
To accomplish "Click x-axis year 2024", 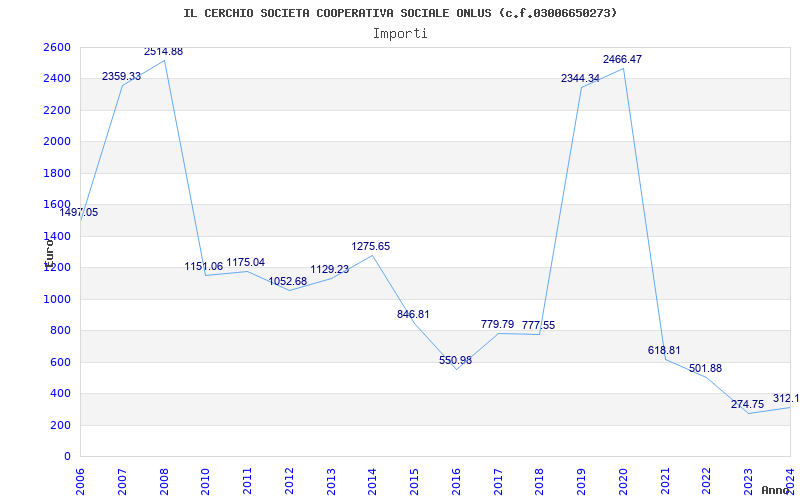I will (790, 482).
